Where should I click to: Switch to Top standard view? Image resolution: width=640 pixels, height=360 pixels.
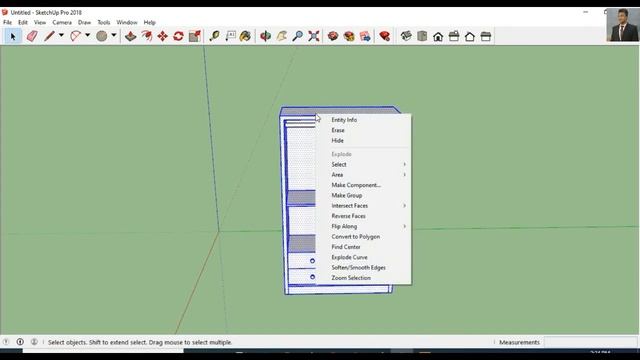pos(422,36)
